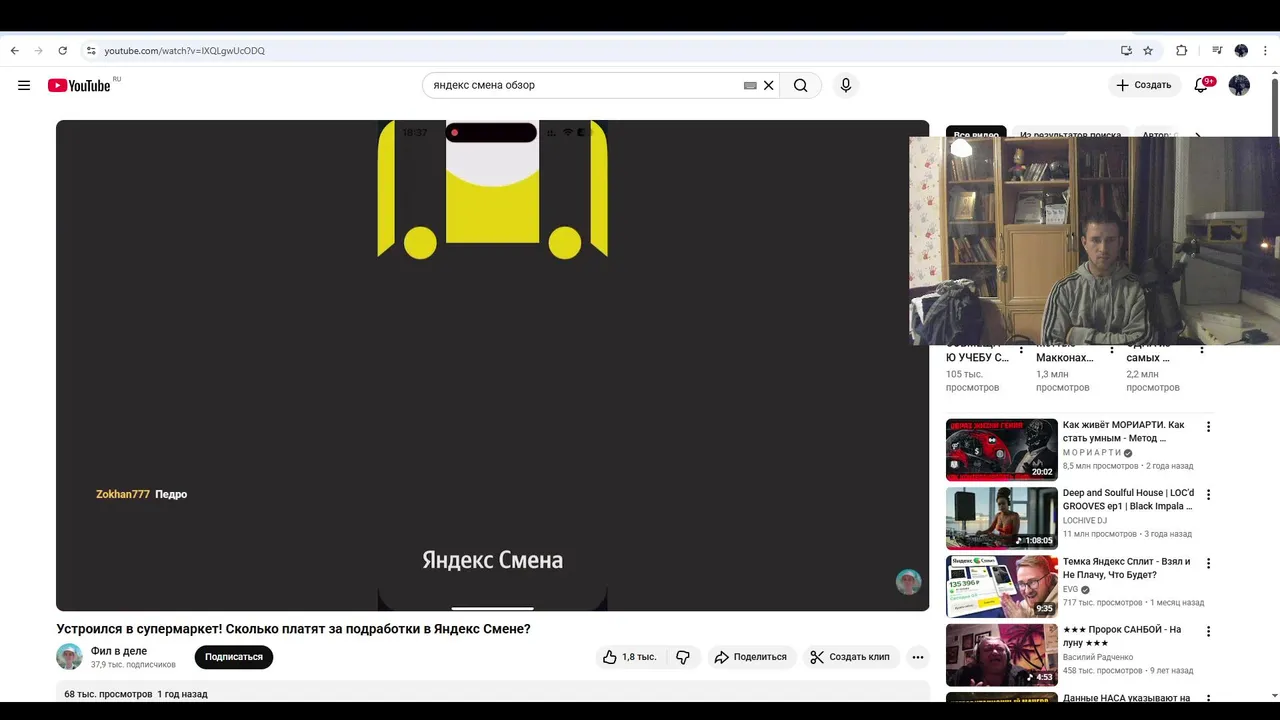Image resolution: width=1280 pixels, height=720 pixels.
Task: Open the МОРИАРТИ channel name
Action: pos(1092,453)
